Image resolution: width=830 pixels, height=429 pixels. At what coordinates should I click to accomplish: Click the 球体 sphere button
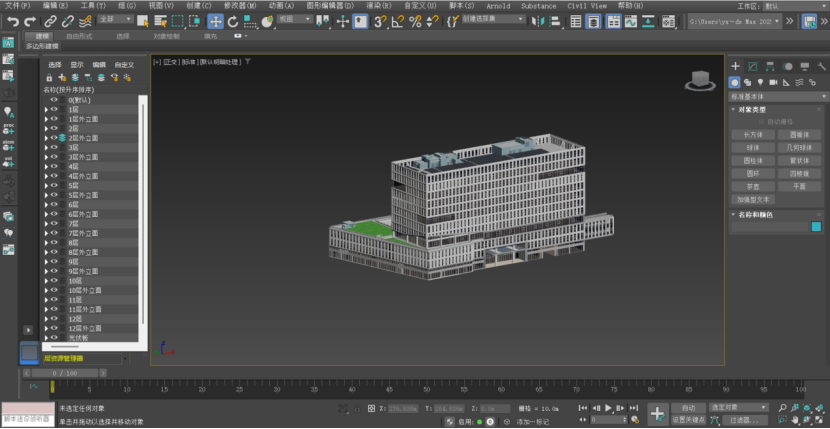752,147
